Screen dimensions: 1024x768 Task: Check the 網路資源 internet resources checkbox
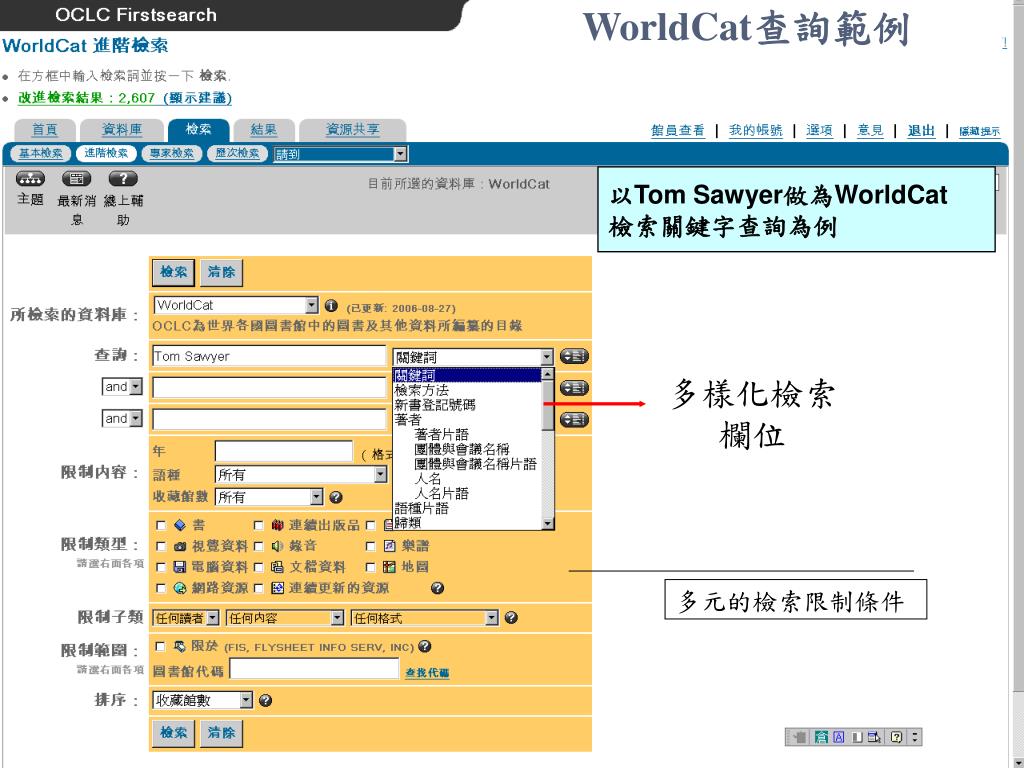click(161, 588)
